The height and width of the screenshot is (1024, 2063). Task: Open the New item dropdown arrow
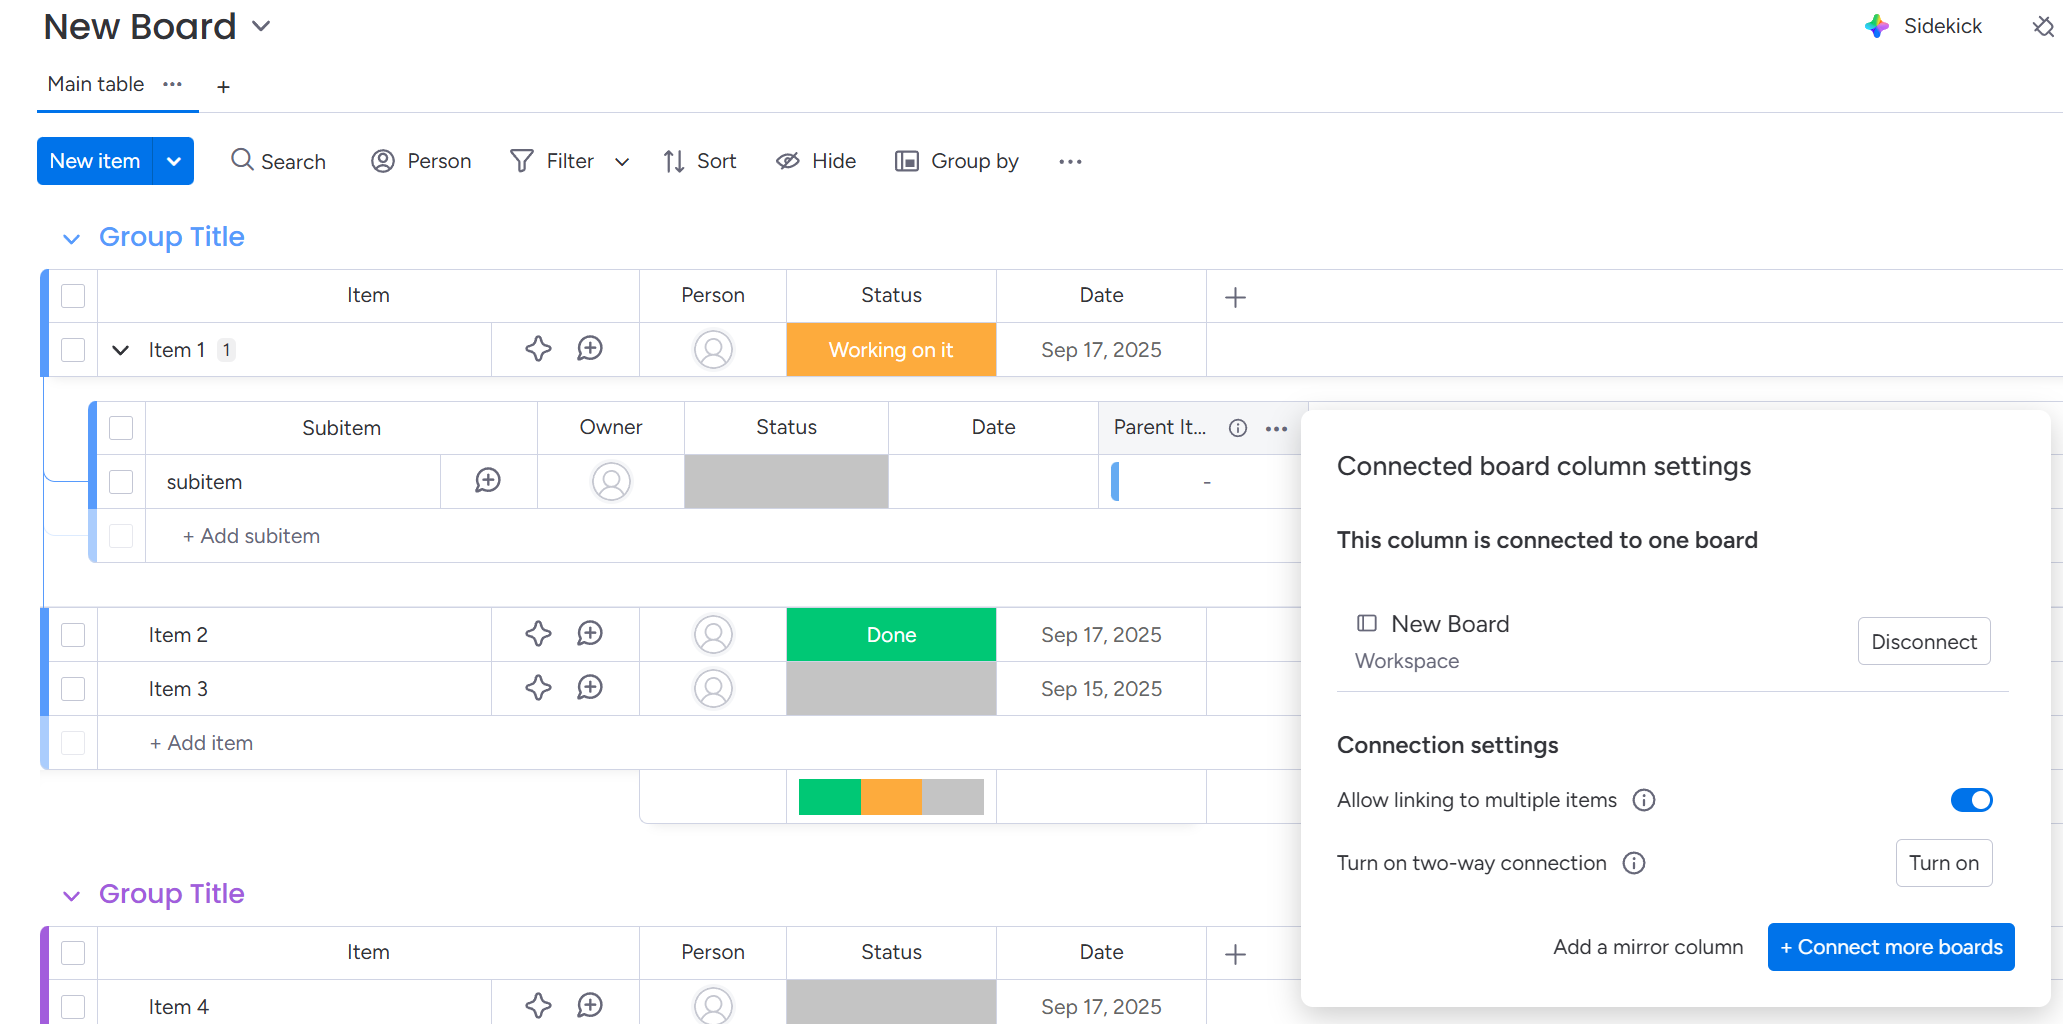tap(174, 161)
